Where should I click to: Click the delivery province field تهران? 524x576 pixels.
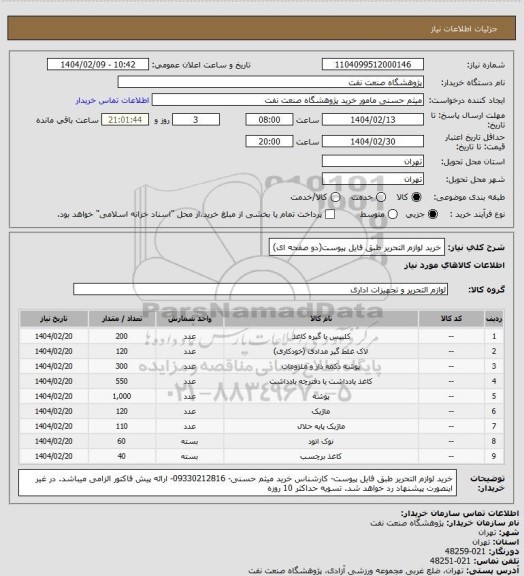[373, 161]
